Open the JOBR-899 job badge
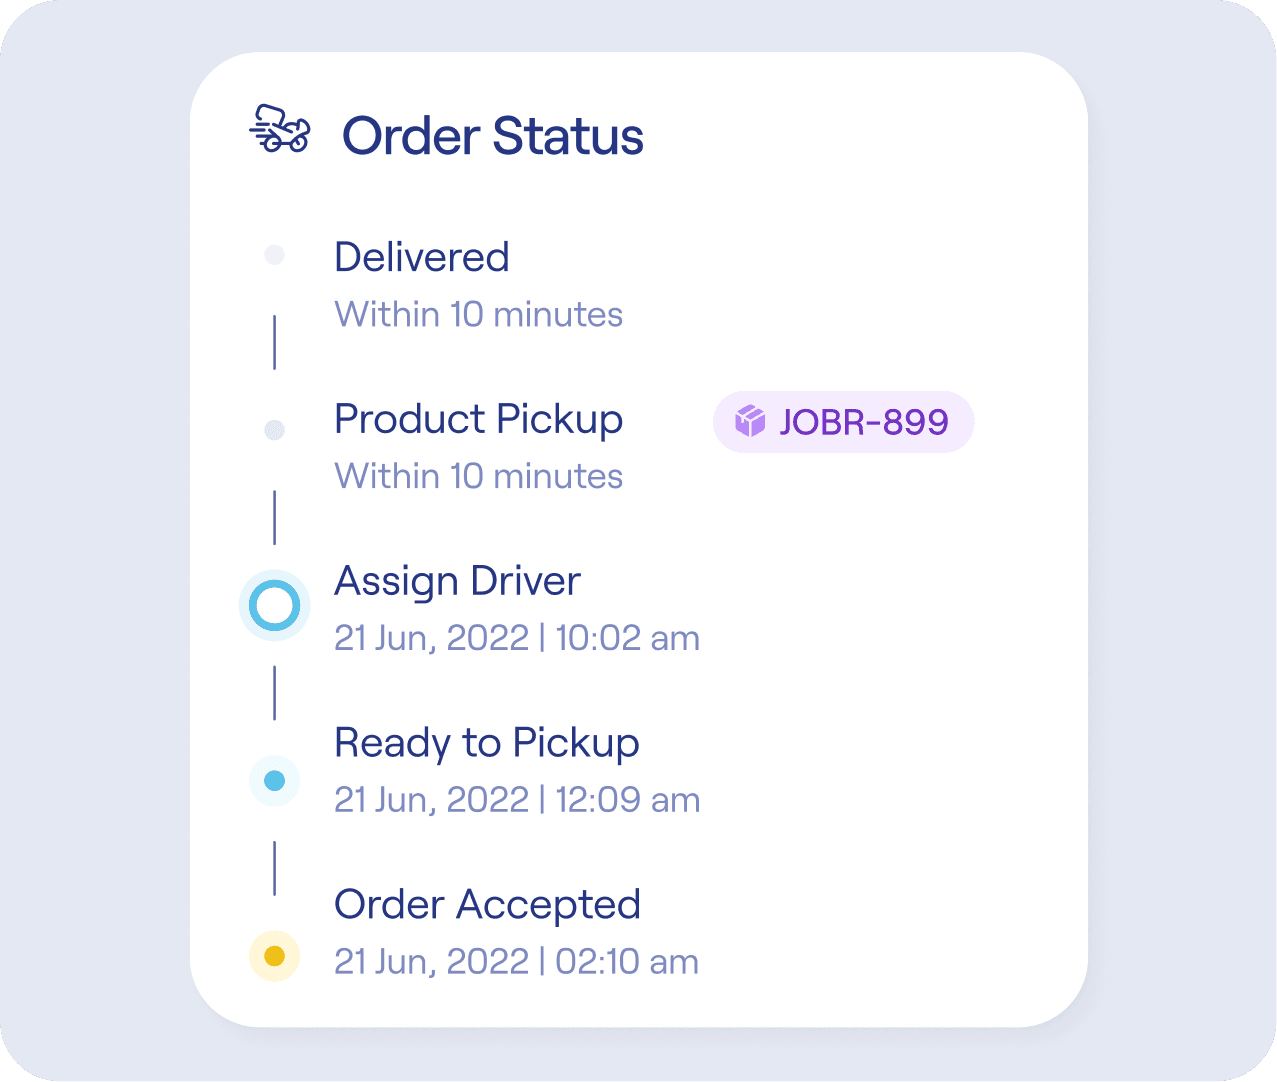The image size is (1277, 1082). pyautogui.click(x=843, y=422)
